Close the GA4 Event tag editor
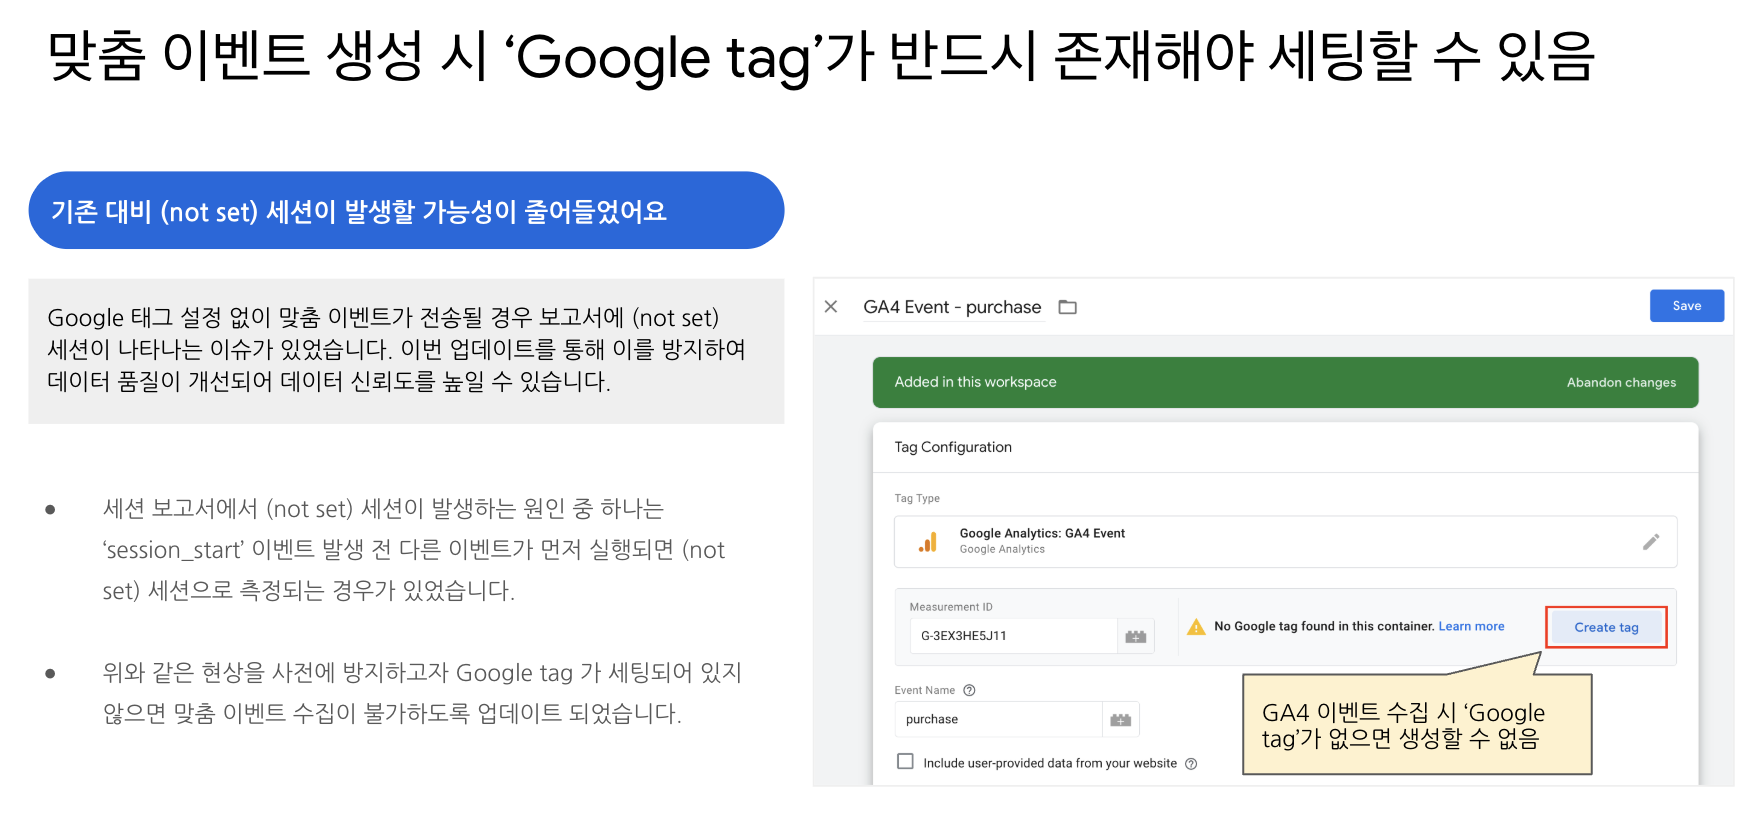 click(x=831, y=307)
